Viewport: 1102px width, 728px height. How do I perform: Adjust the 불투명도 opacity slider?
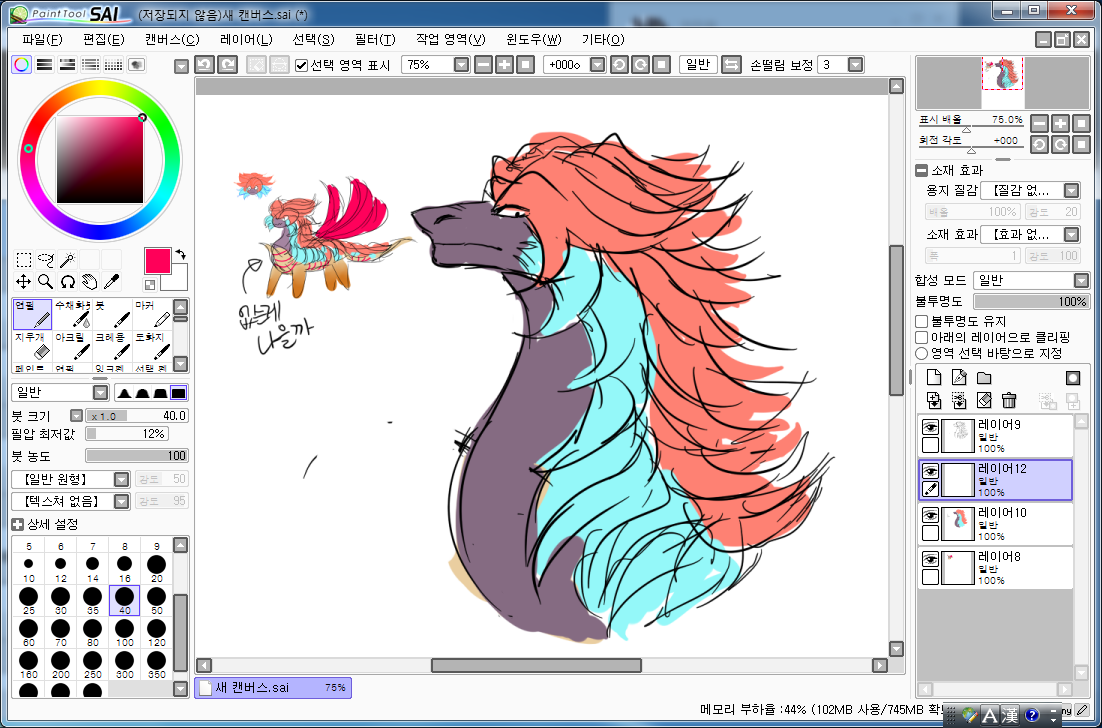click(x=1032, y=301)
